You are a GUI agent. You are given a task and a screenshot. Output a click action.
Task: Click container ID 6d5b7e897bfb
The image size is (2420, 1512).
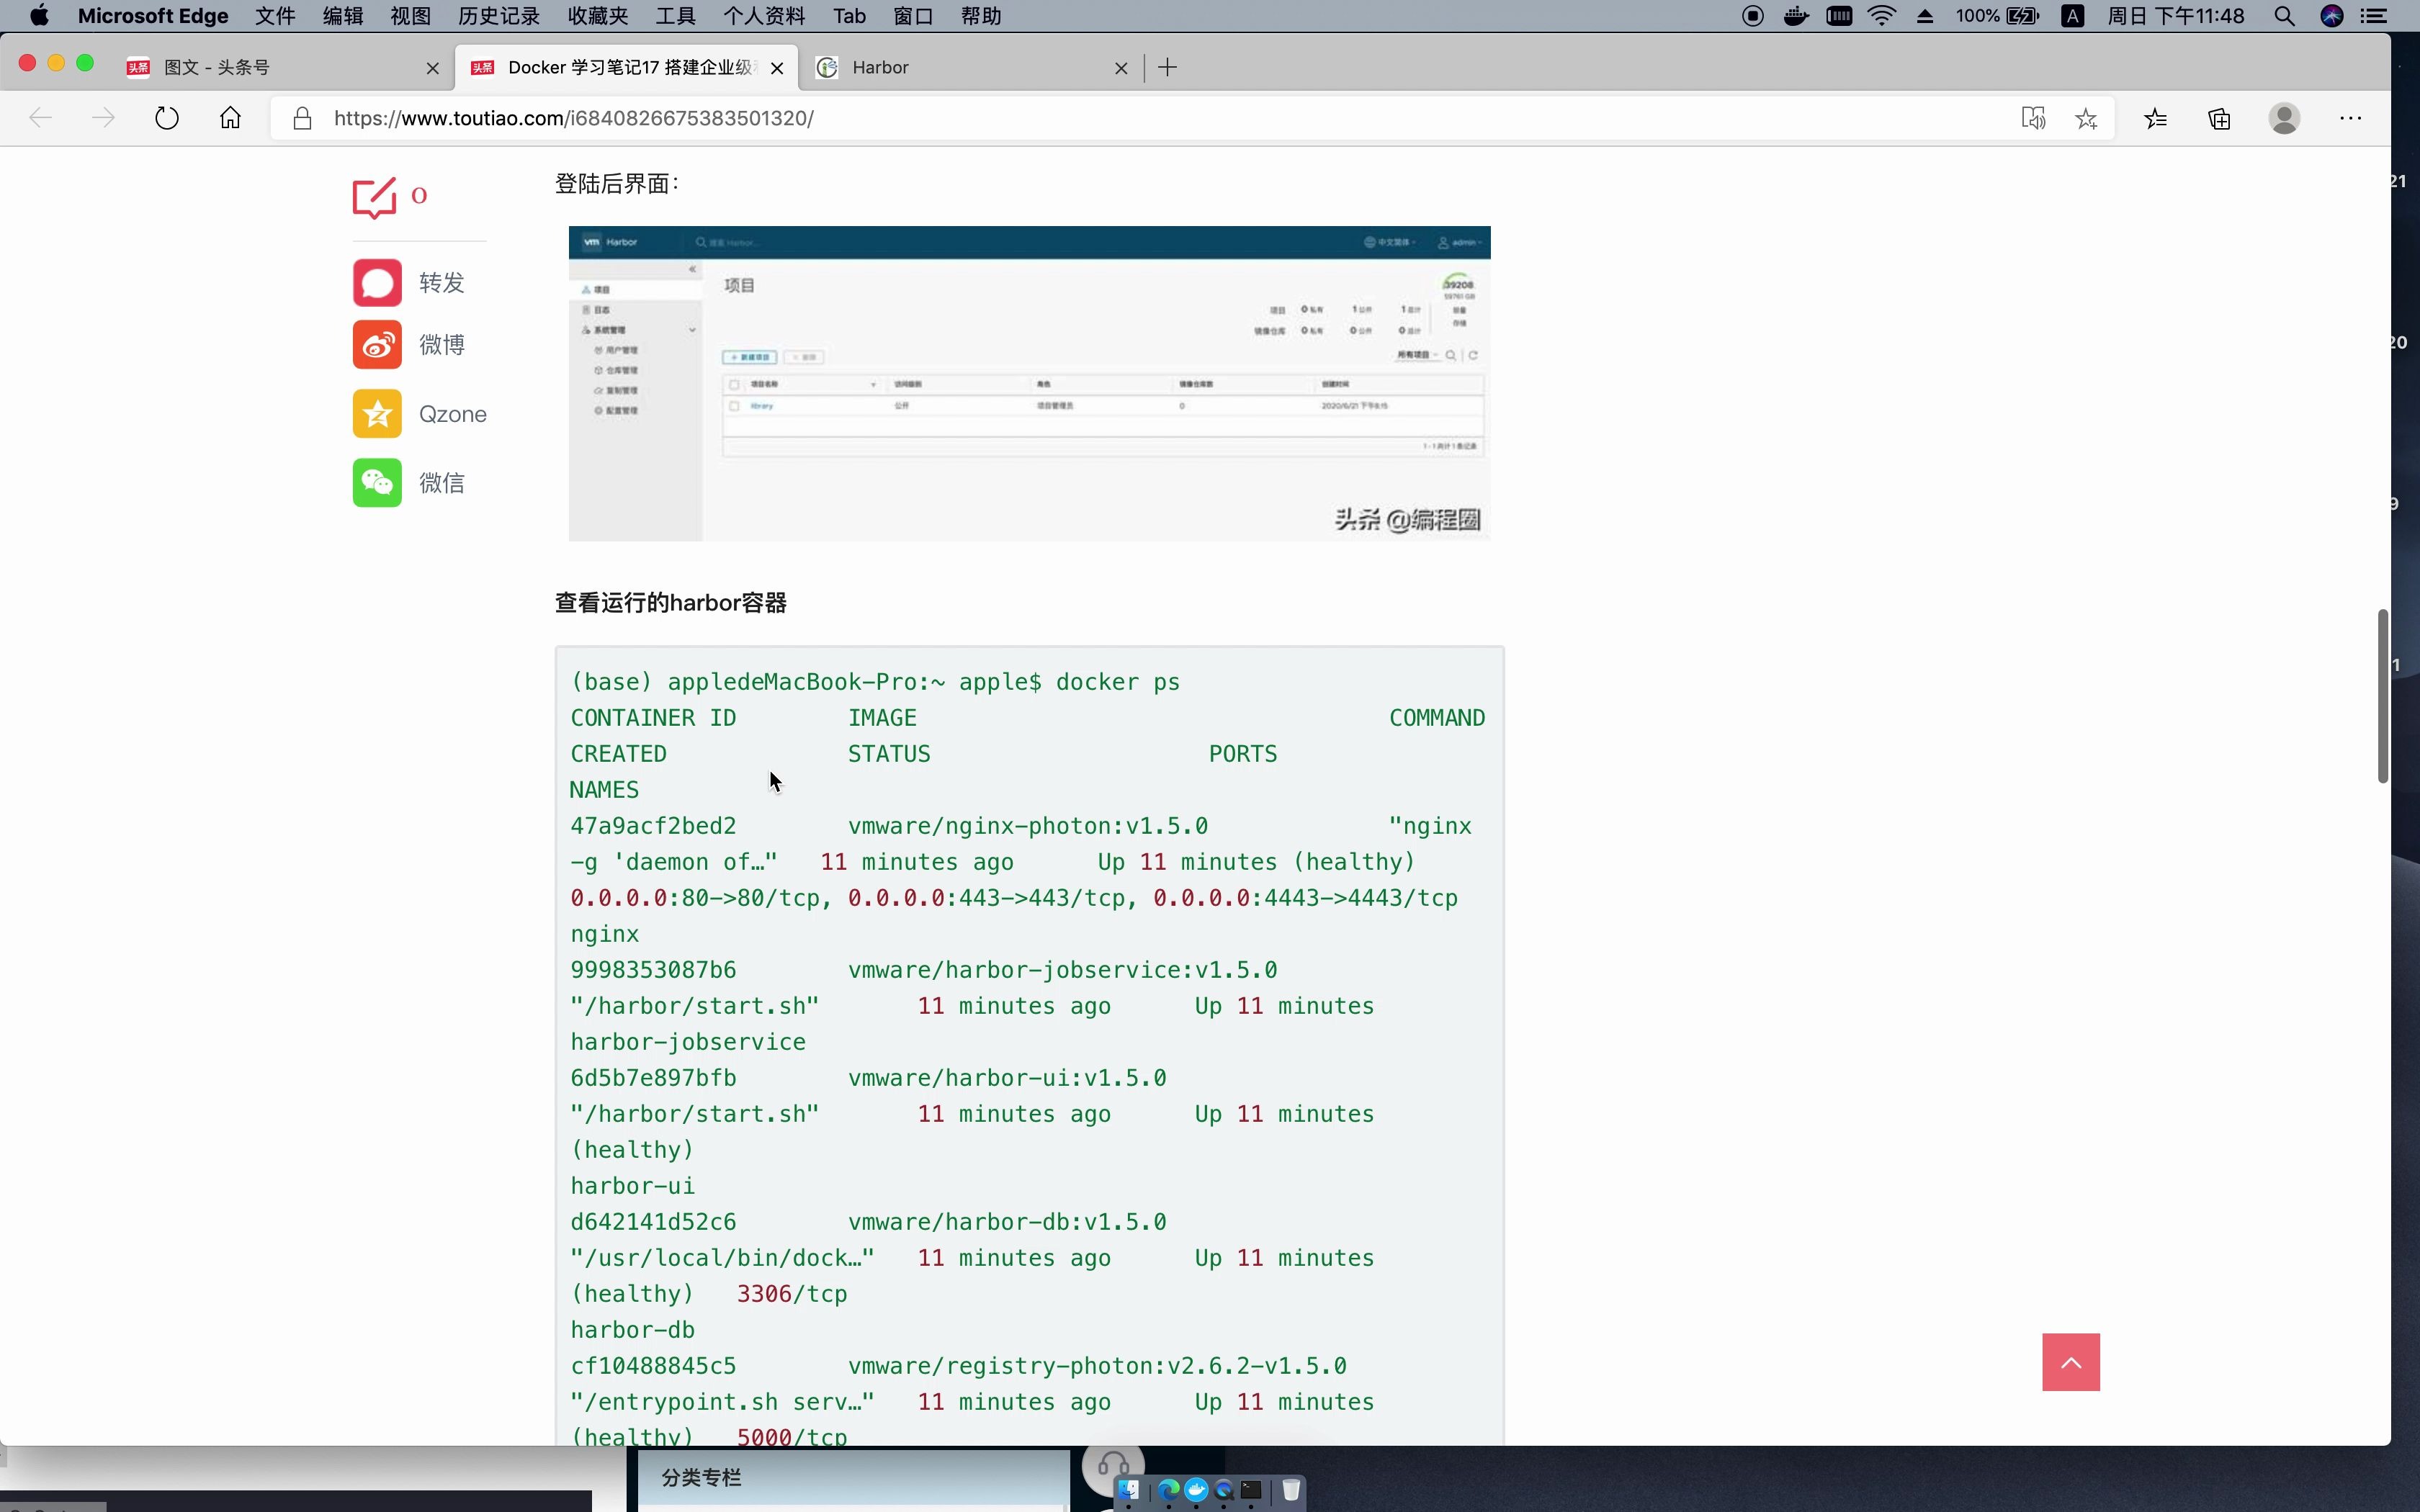coord(653,1078)
